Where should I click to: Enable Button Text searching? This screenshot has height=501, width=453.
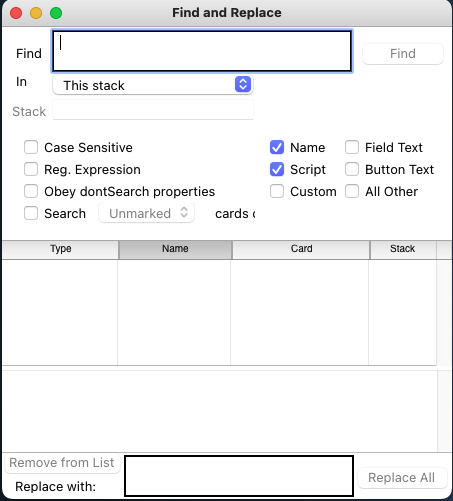pyautogui.click(x=352, y=169)
